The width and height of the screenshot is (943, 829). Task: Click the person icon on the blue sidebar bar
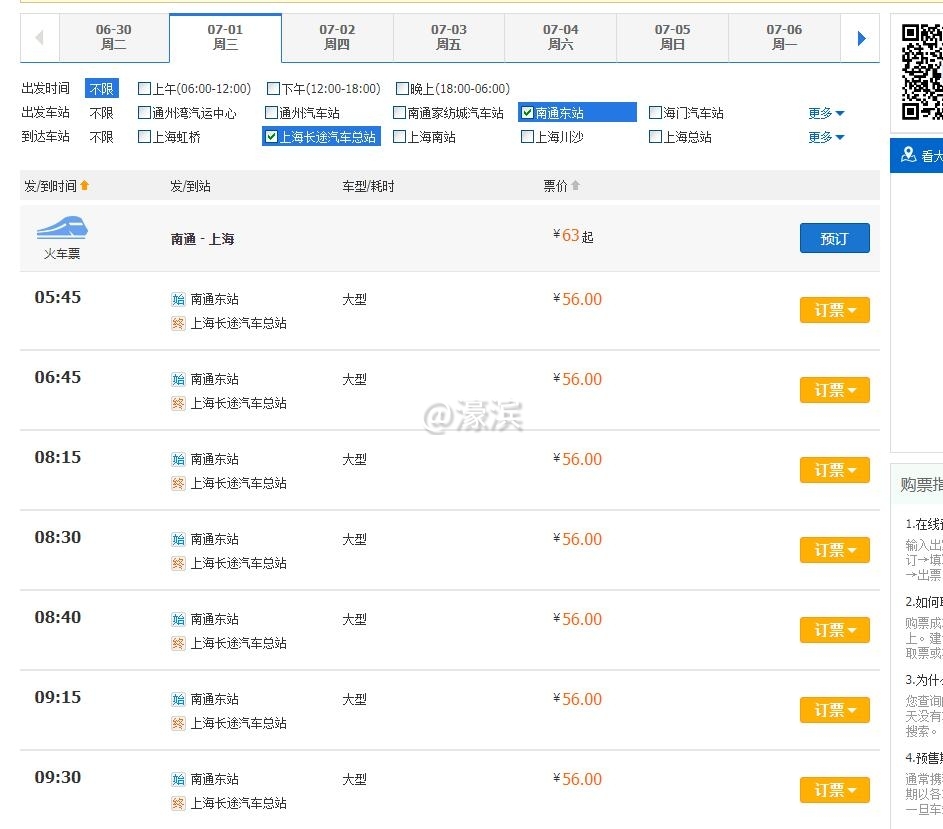(x=908, y=155)
